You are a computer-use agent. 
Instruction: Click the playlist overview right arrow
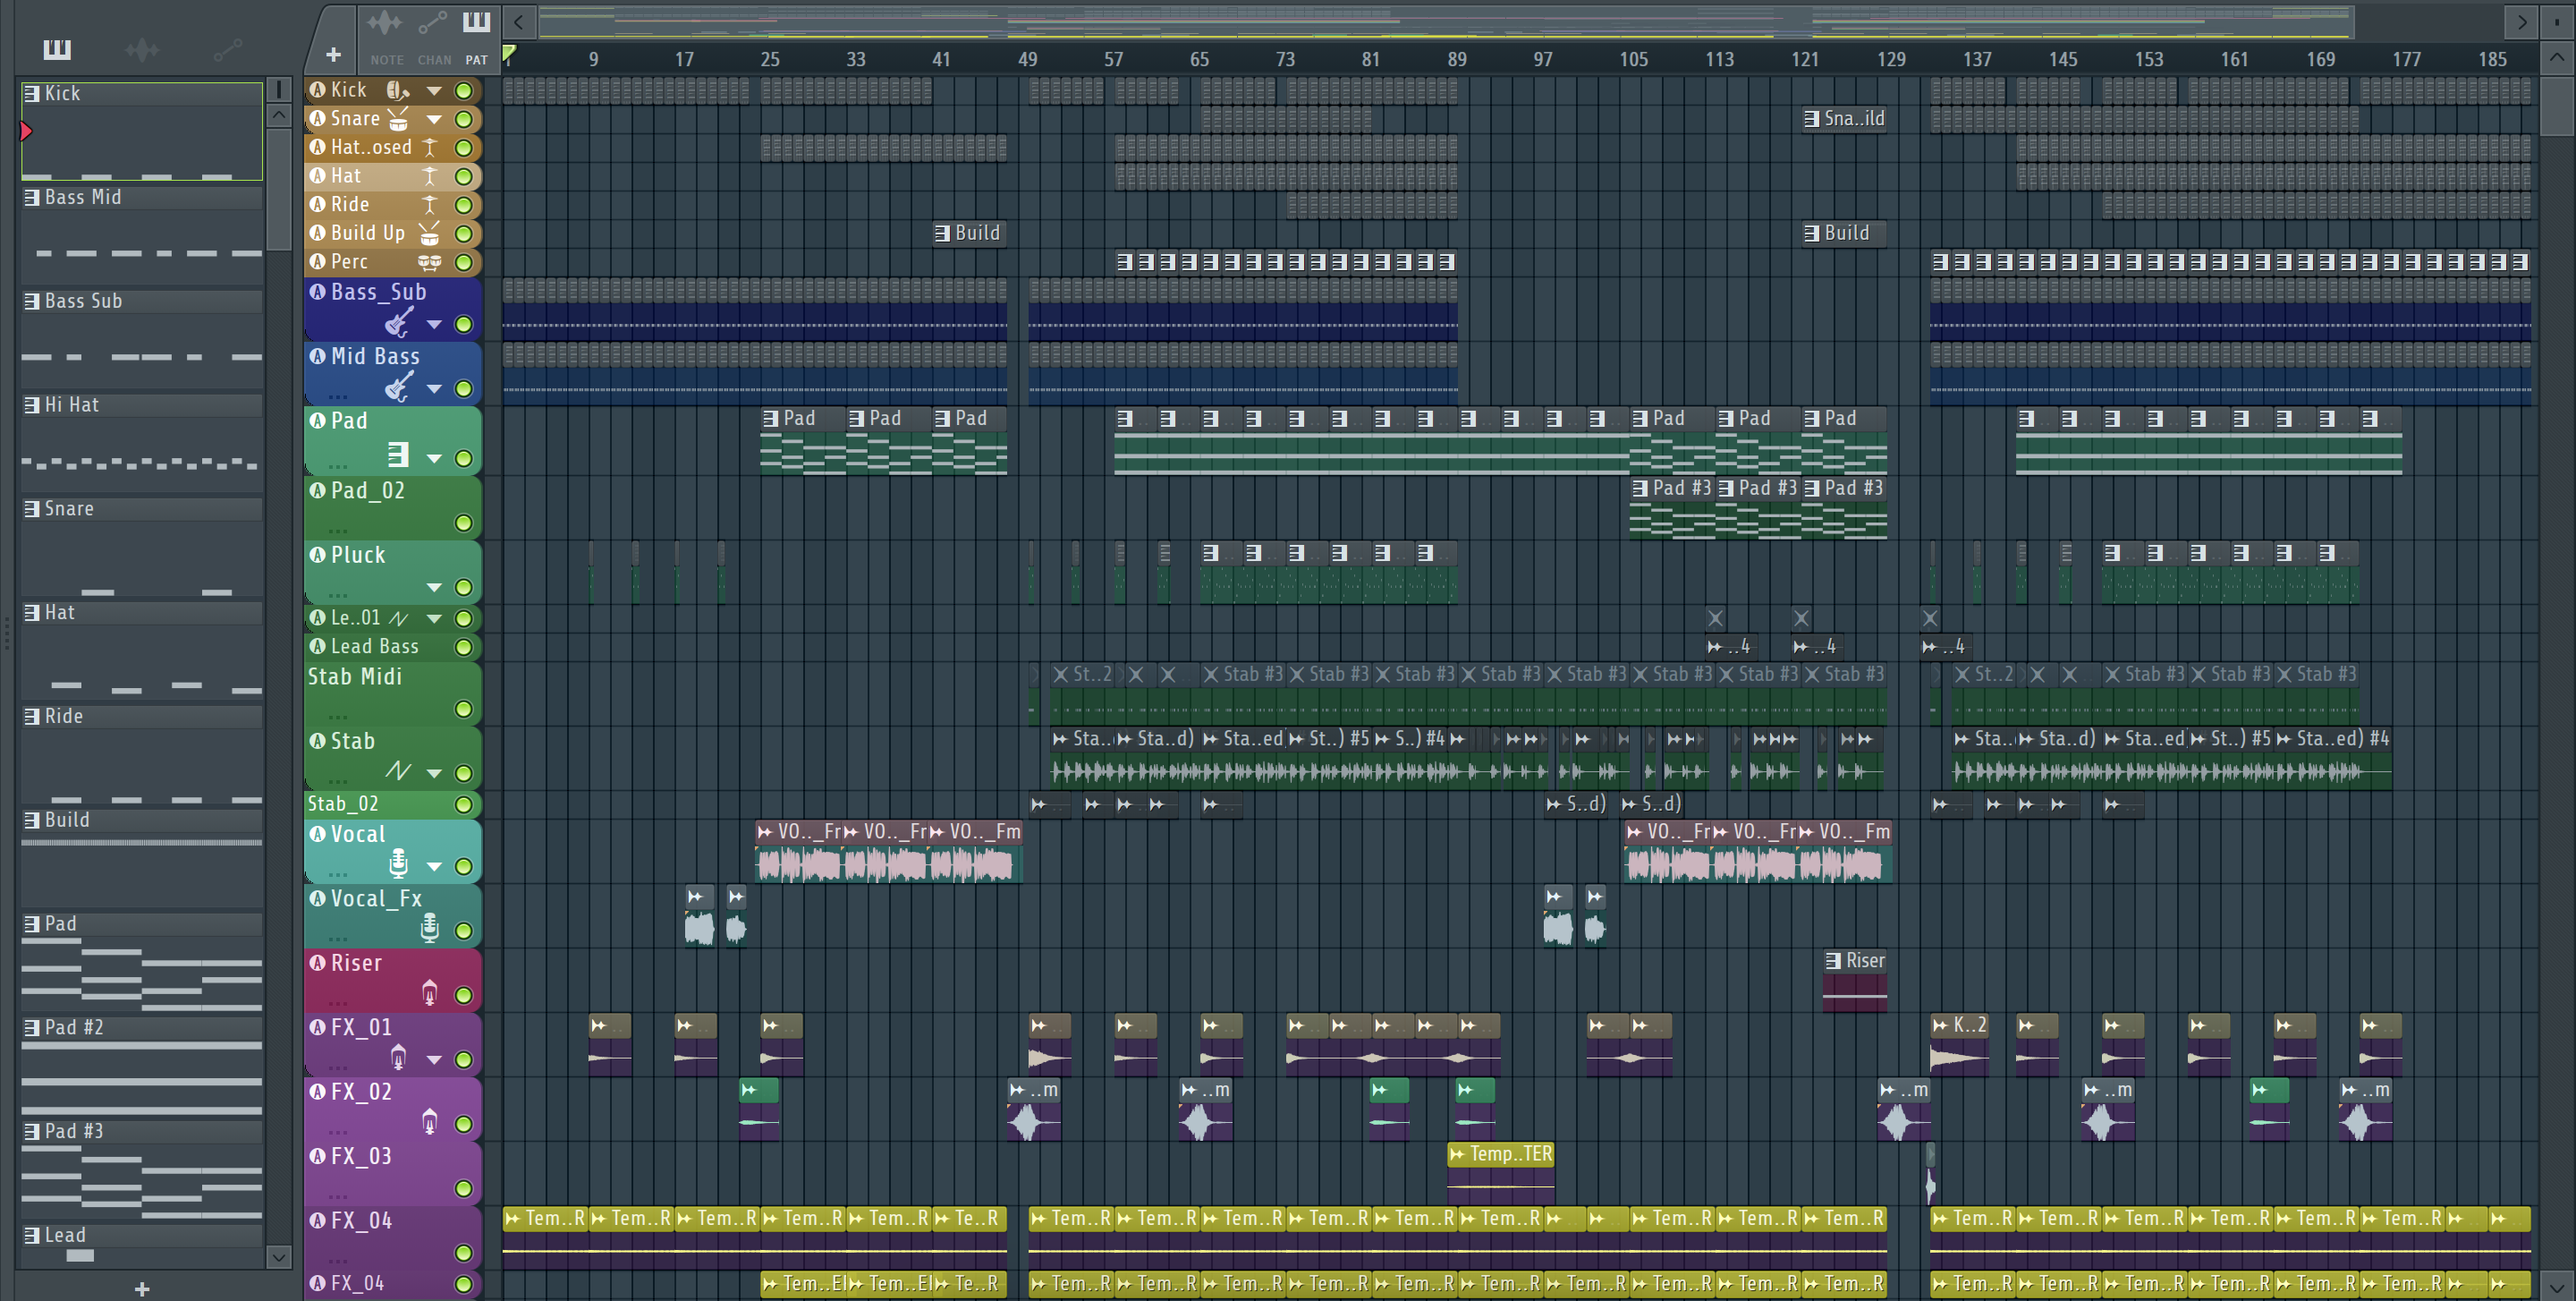(2522, 22)
